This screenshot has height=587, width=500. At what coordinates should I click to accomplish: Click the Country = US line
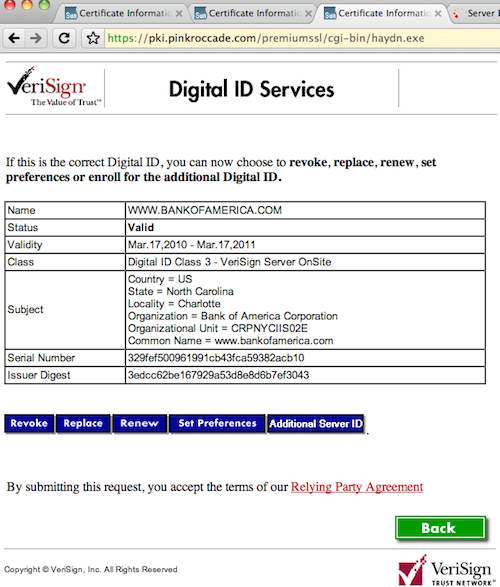pos(160,279)
